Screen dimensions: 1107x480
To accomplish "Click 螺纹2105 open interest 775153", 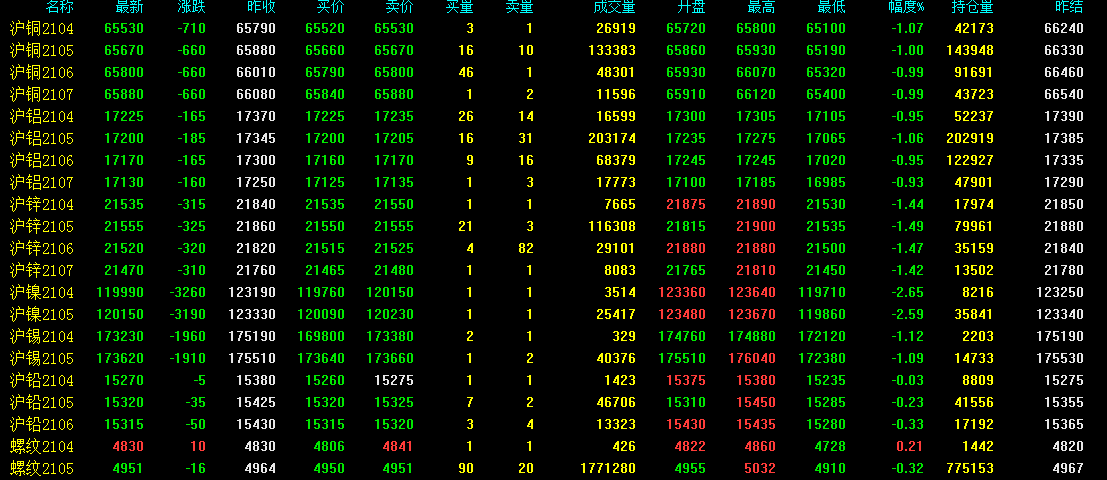I will [970, 469].
